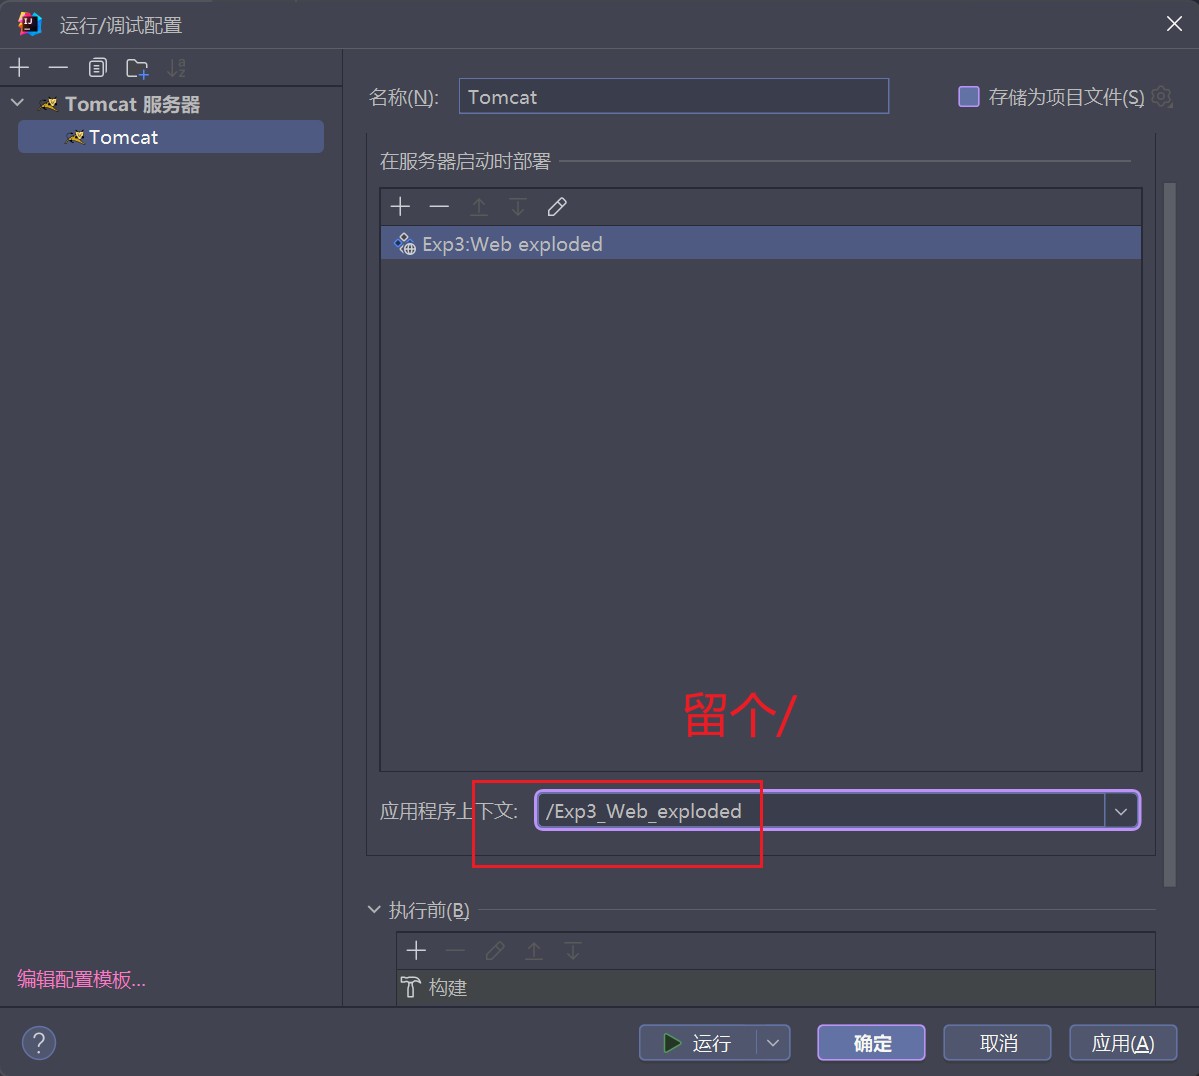Viewport: 1199px width, 1076px height.
Task: Click the 应用 apply button
Action: tap(1123, 1042)
